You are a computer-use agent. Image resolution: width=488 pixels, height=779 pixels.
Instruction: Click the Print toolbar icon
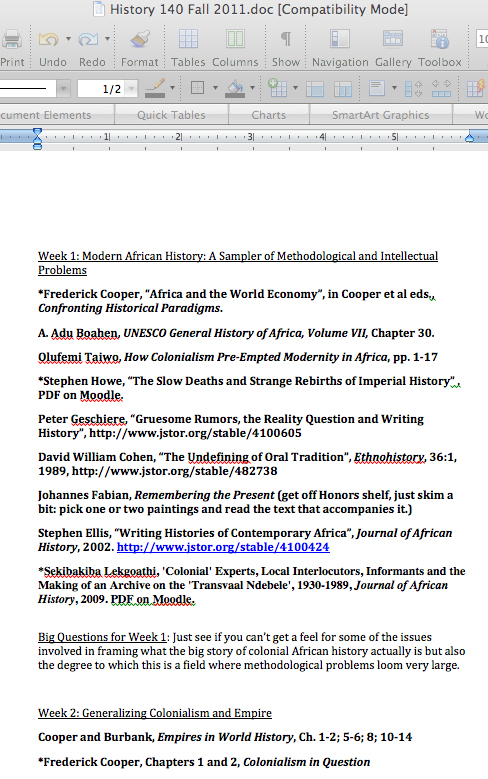click(11, 39)
